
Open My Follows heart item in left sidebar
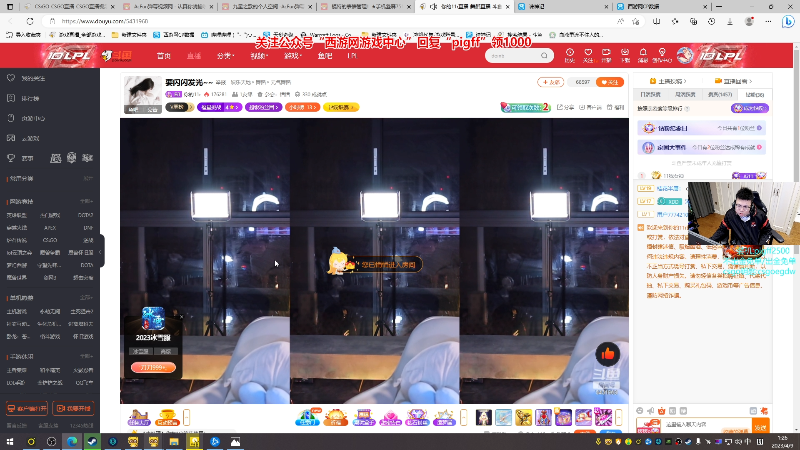pos(28,78)
